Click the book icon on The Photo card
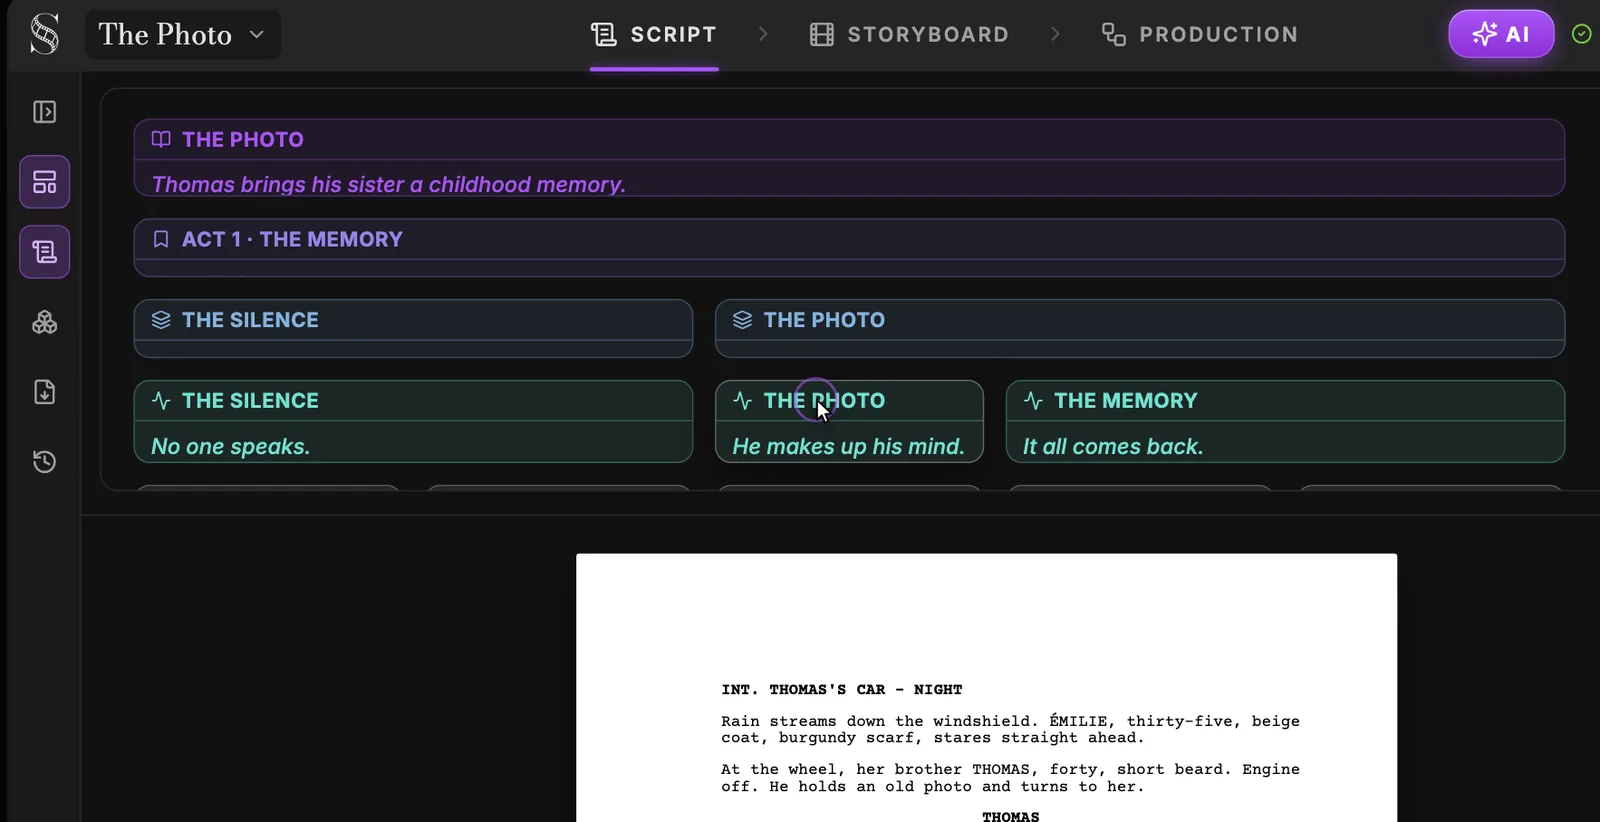 tap(161, 139)
